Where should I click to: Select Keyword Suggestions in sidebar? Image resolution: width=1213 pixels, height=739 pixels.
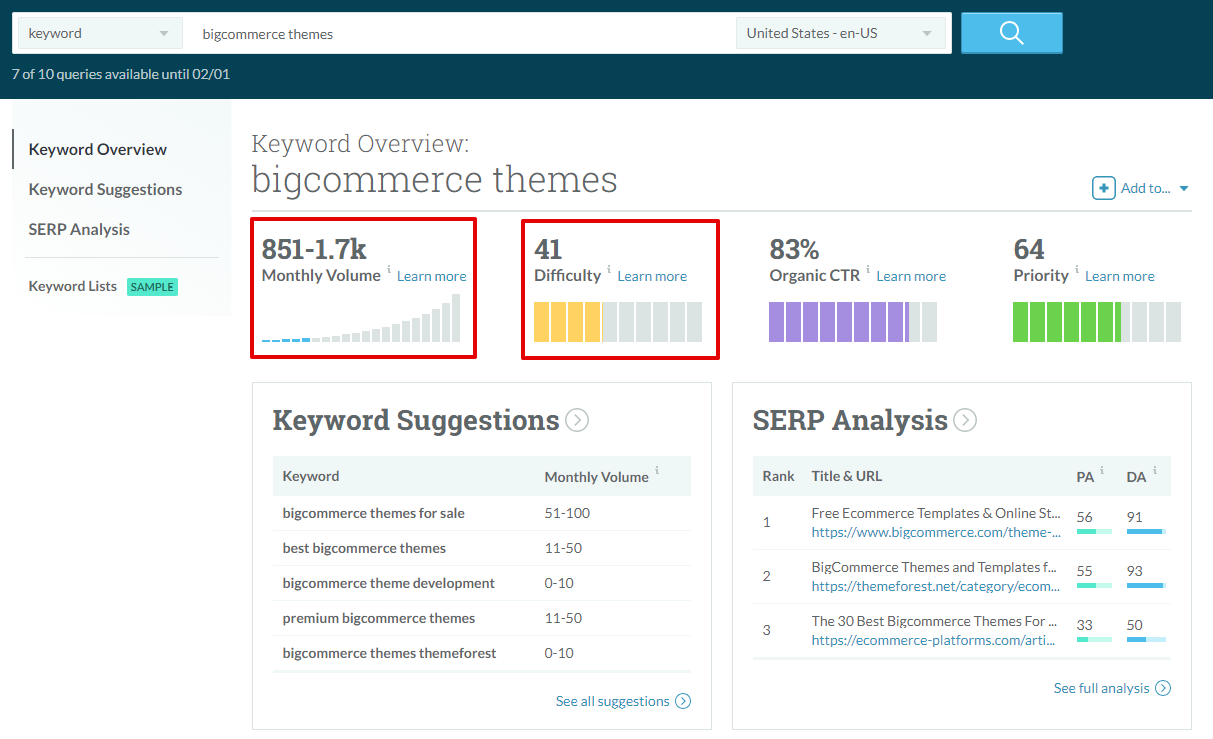106,189
